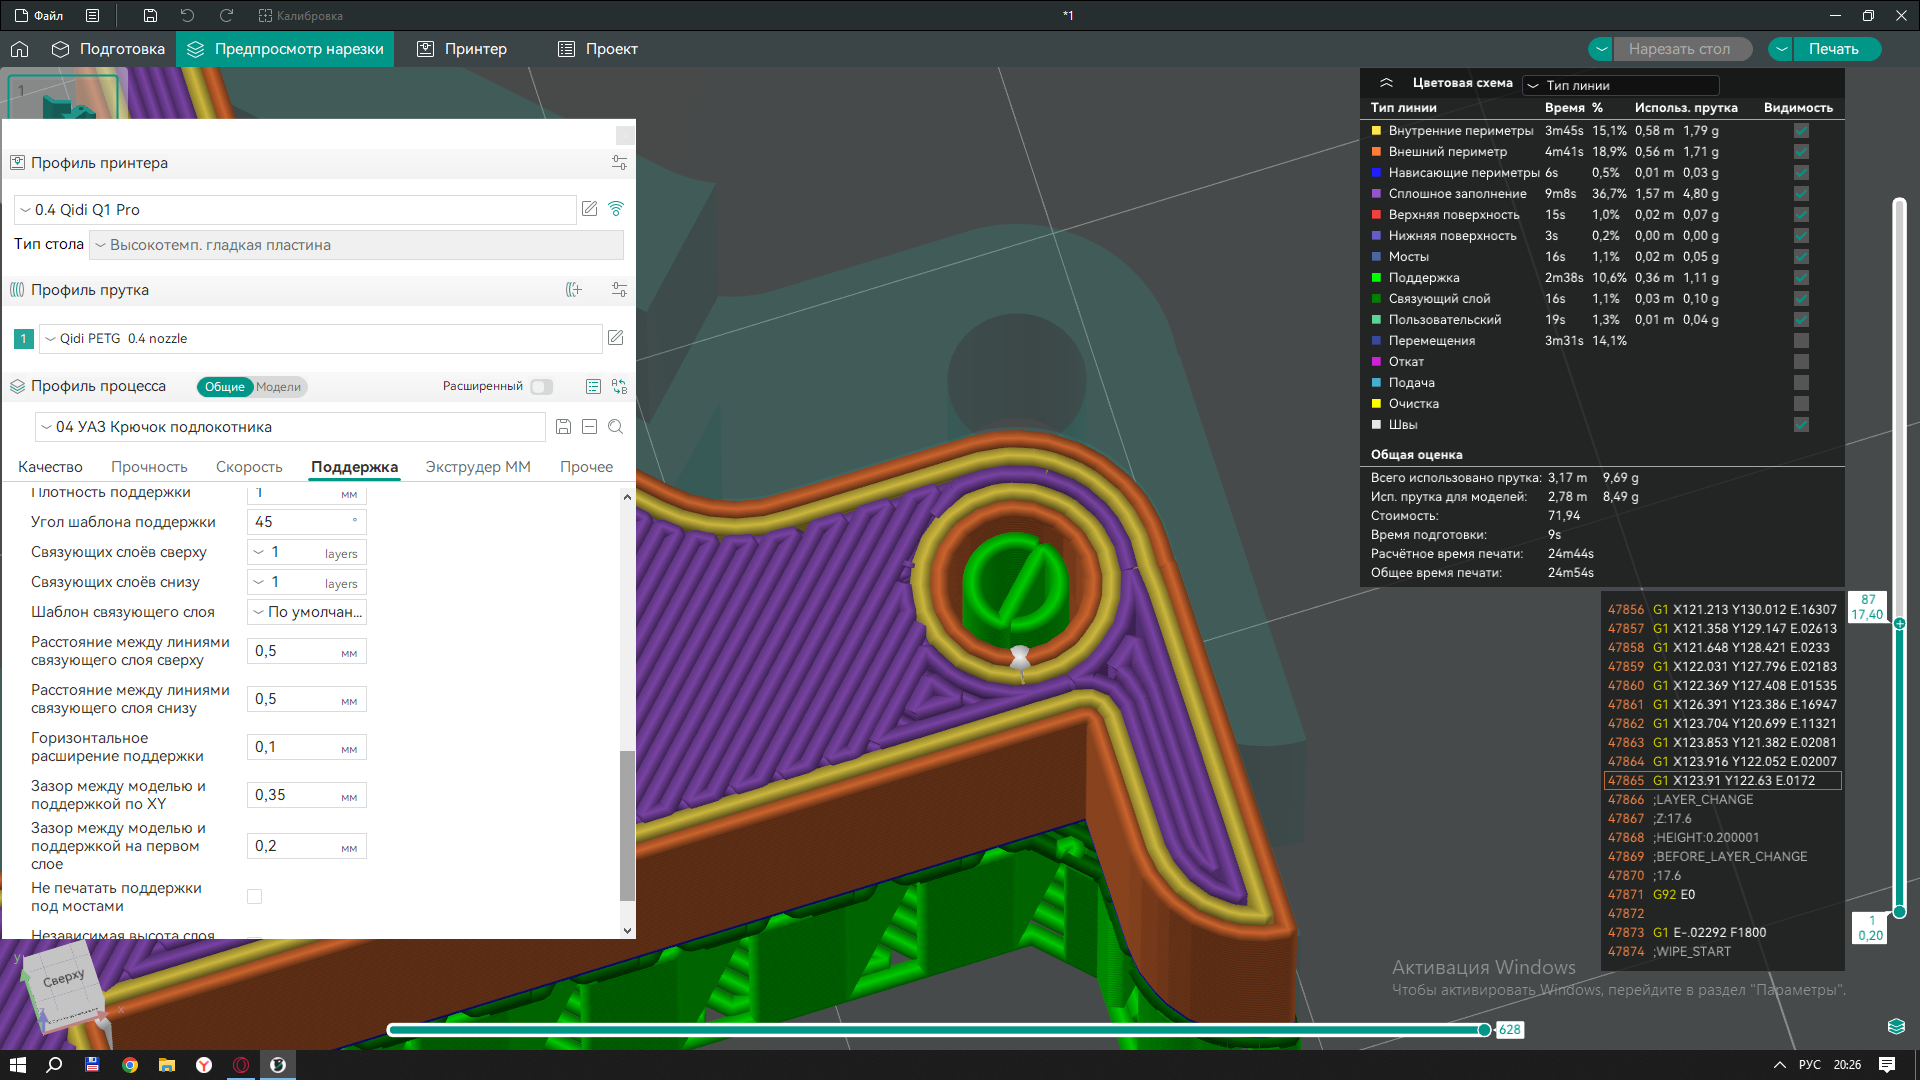This screenshot has width=1920, height=1080.
Task: Click the save project icon
Action: click(x=150, y=16)
